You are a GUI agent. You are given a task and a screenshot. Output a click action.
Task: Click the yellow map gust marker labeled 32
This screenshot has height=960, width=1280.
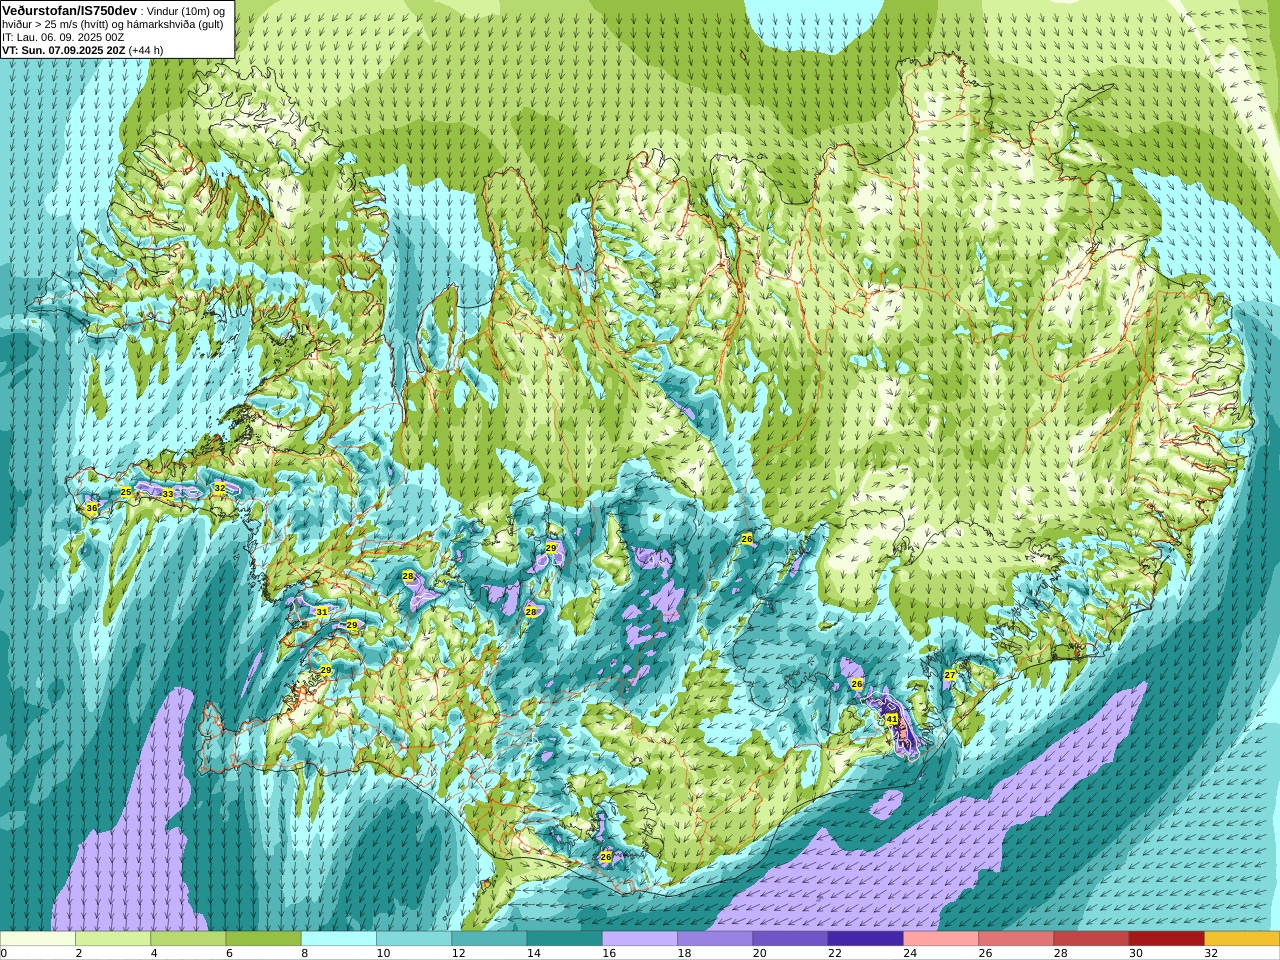click(220, 488)
